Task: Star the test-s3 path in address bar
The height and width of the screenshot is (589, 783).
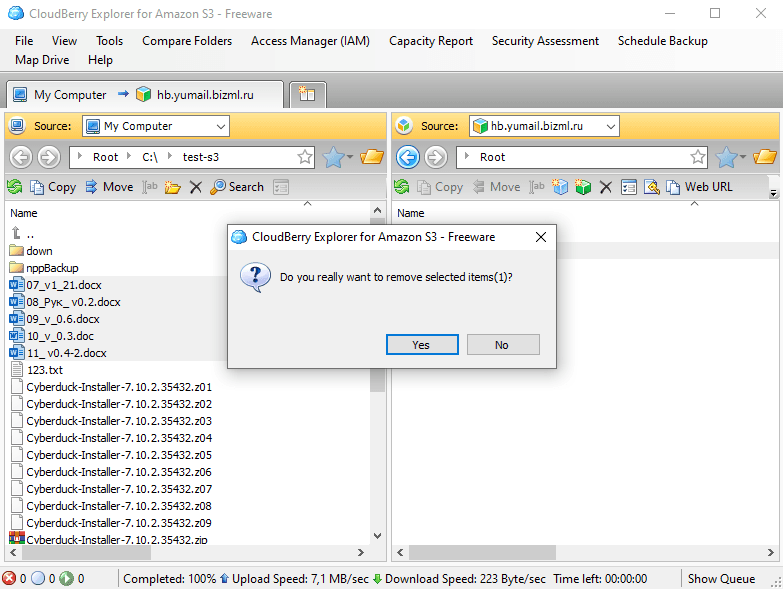Action: (x=305, y=157)
